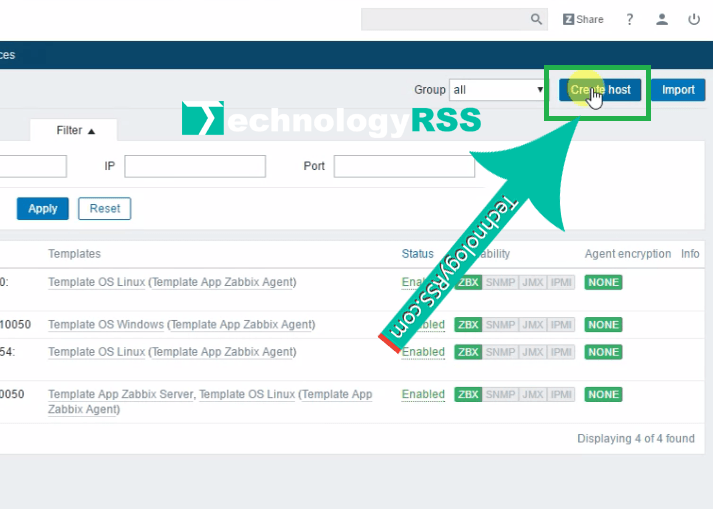Screen dimensions: 713x509
Task: Toggle Enabled status in last host row
Action: coord(423,394)
